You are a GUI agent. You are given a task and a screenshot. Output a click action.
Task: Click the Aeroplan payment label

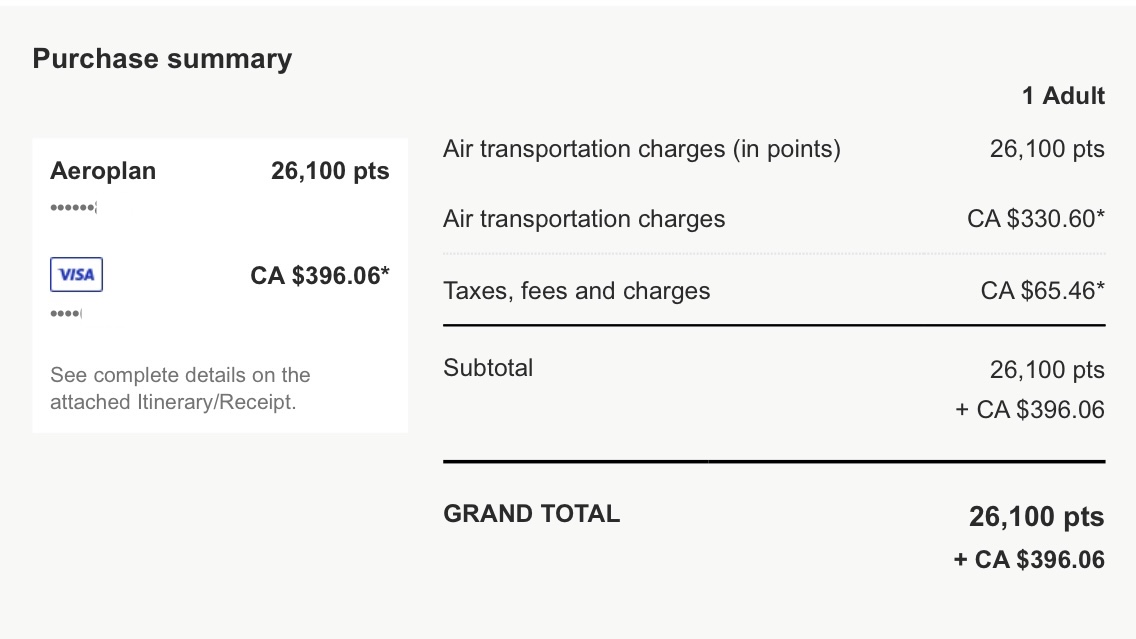click(103, 171)
